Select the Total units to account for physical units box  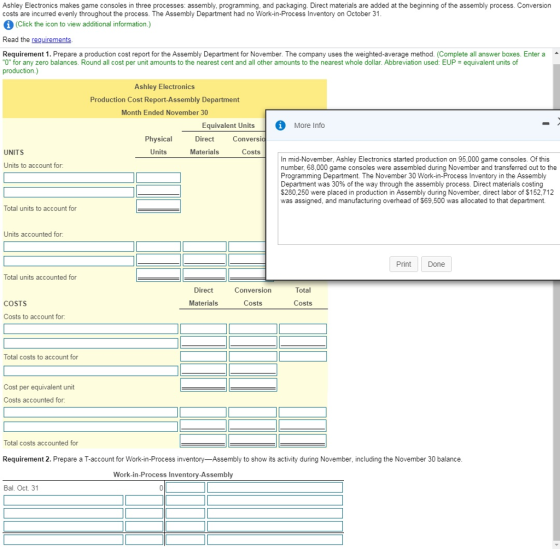158,206
